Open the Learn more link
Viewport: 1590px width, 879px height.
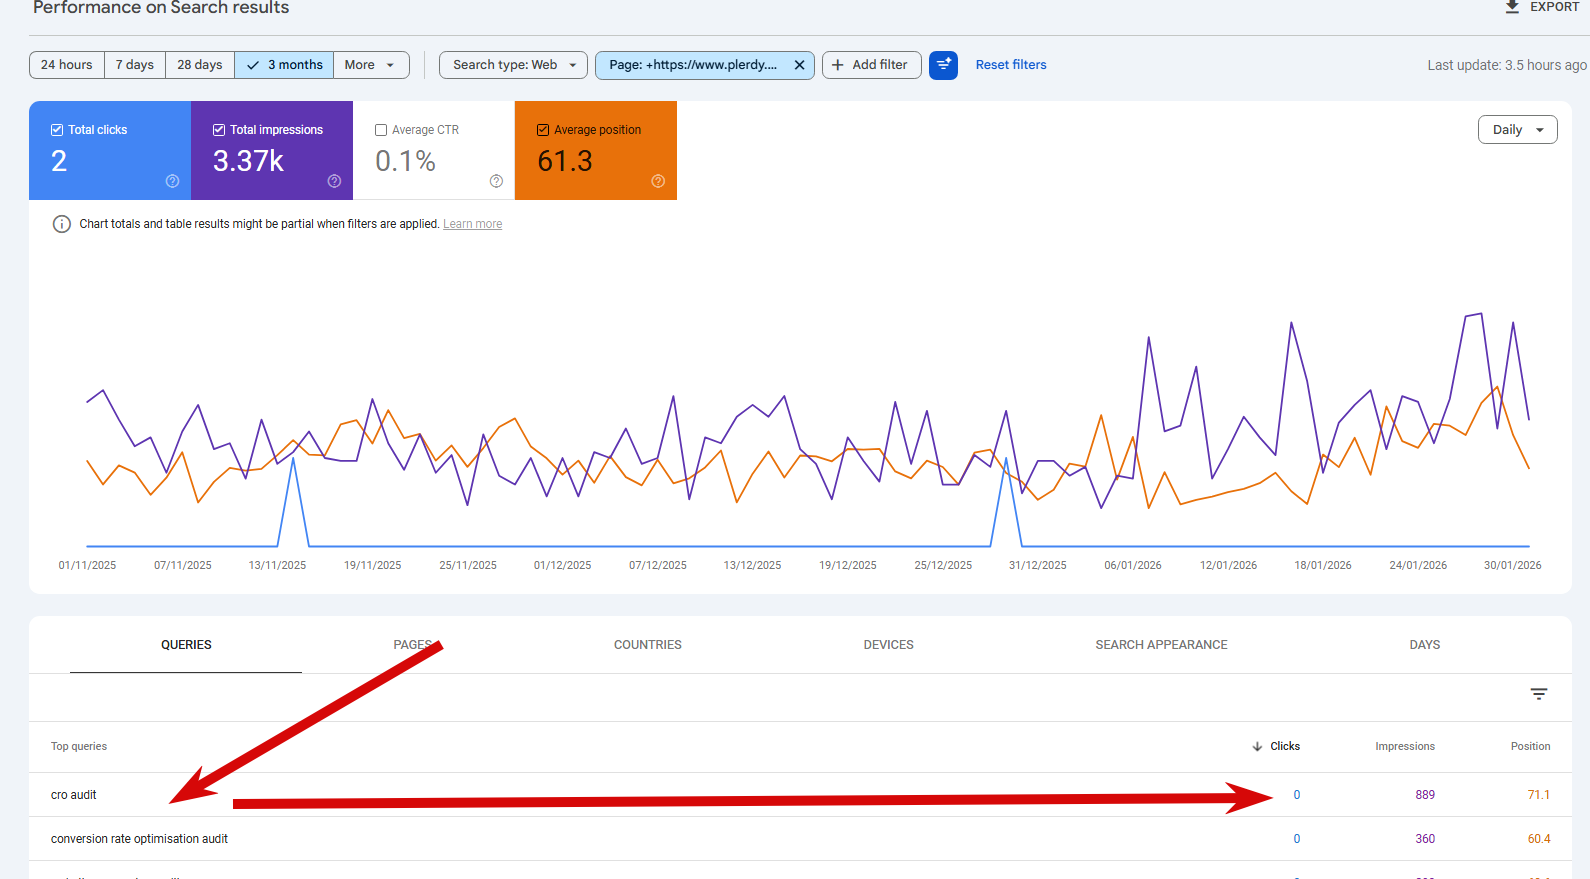473,224
